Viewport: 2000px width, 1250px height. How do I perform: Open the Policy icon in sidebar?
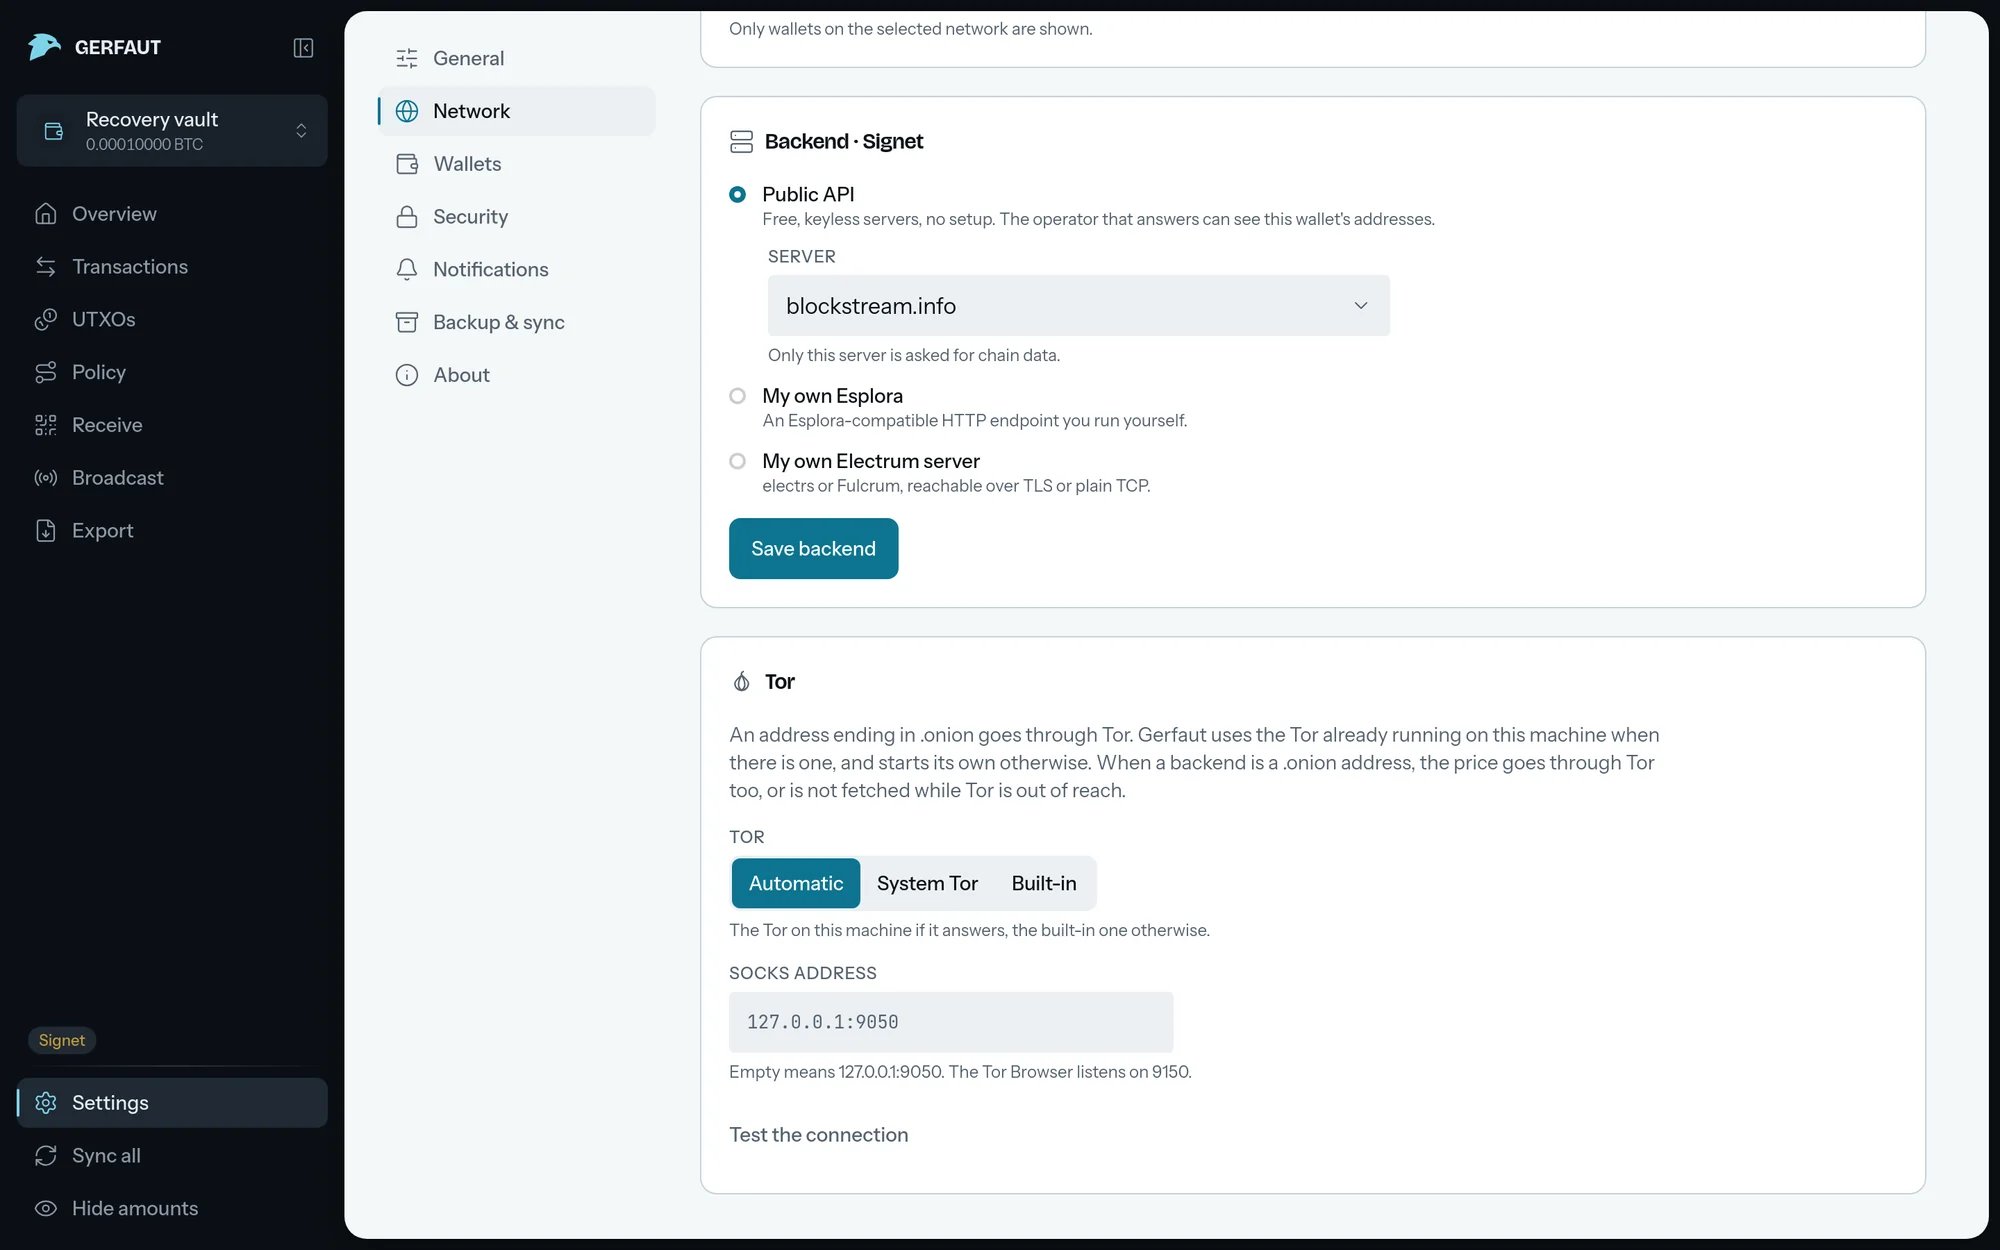46,372
